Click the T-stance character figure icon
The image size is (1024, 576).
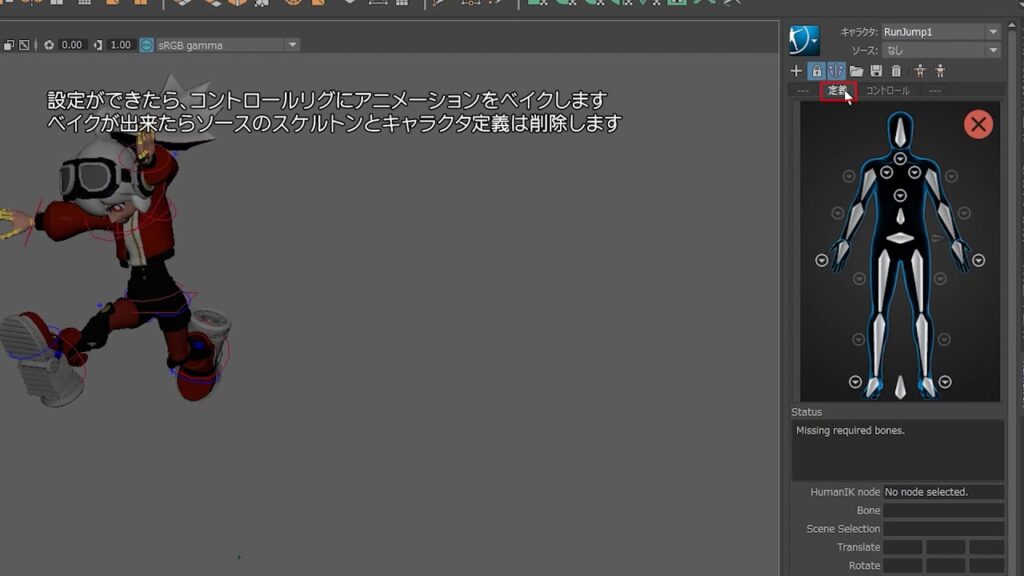tap(920, 71)
